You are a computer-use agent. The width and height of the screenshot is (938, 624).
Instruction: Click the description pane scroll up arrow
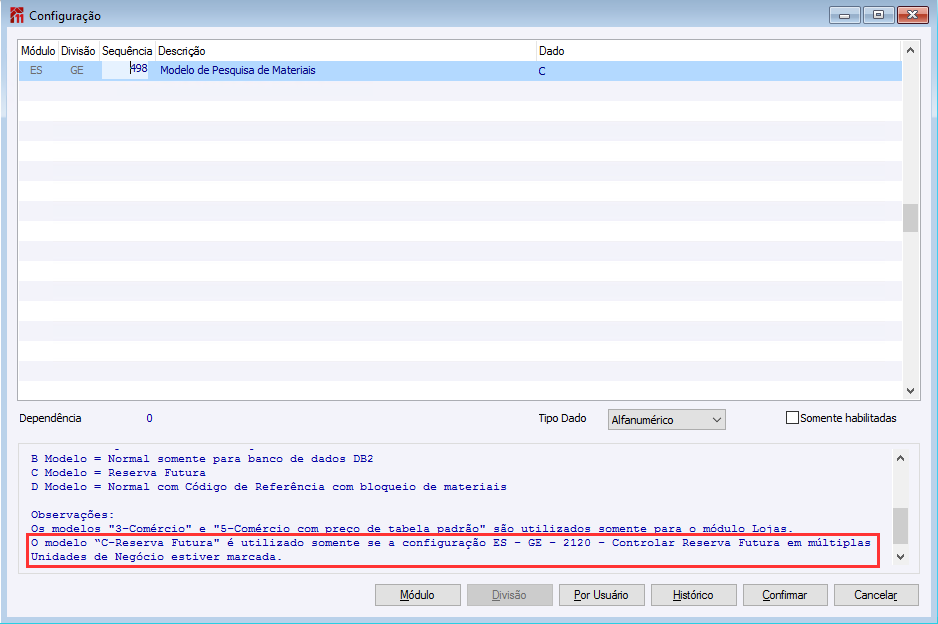[900, 458]
